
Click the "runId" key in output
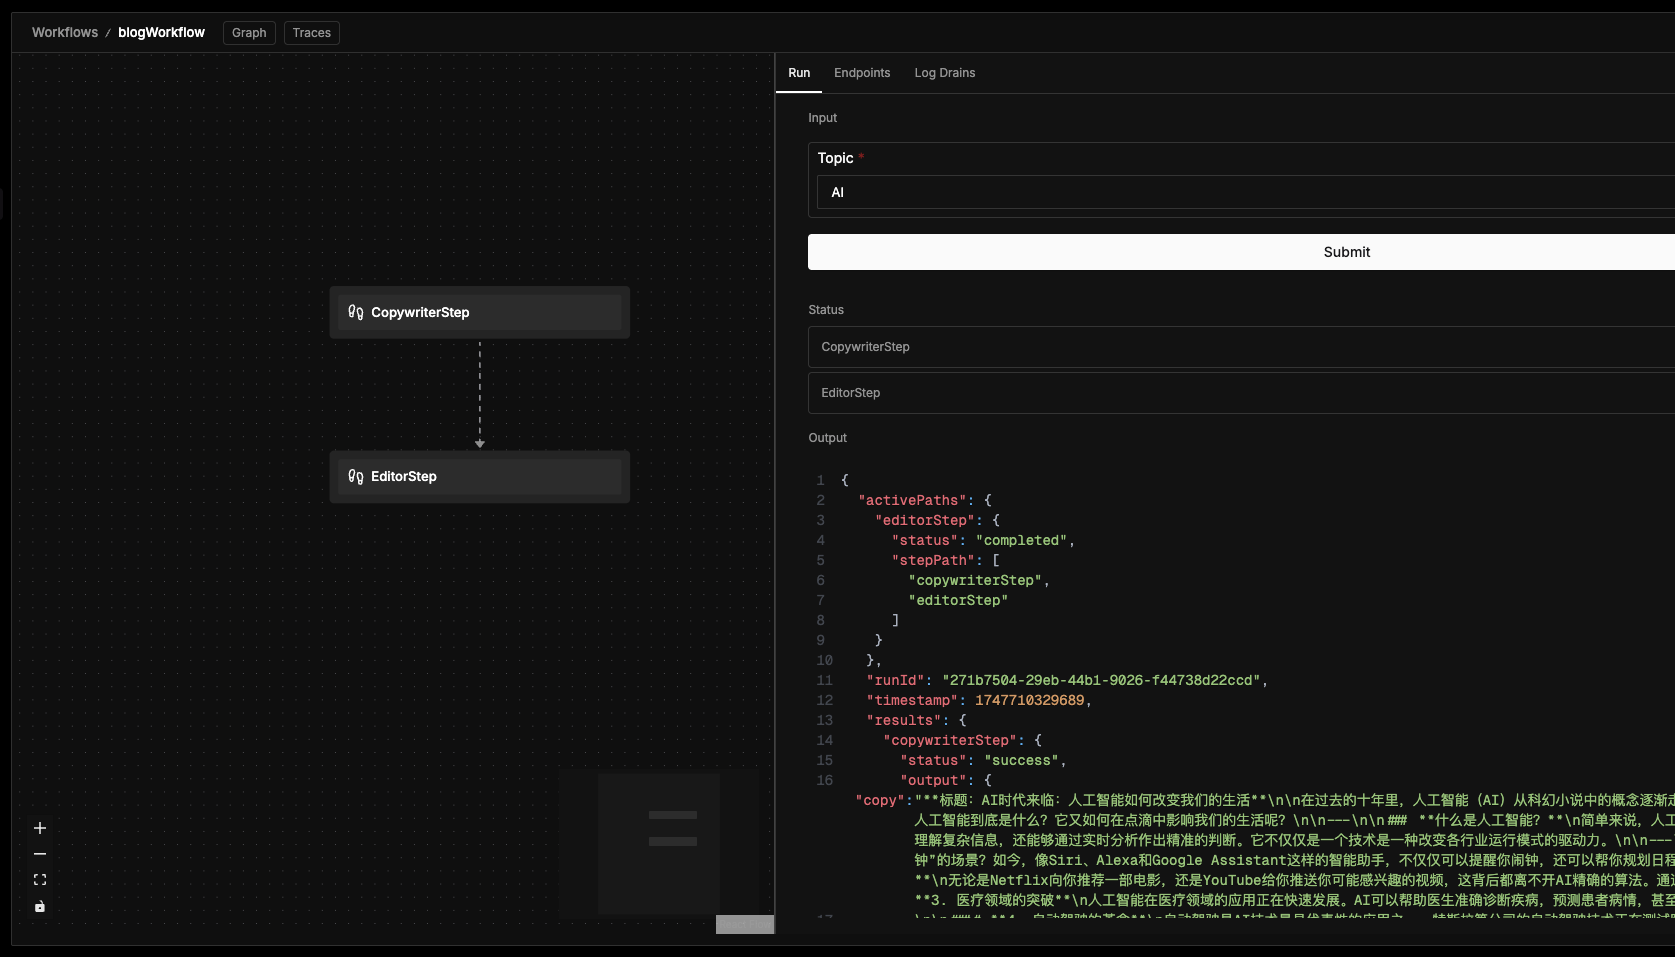click(x=895, y=680)
